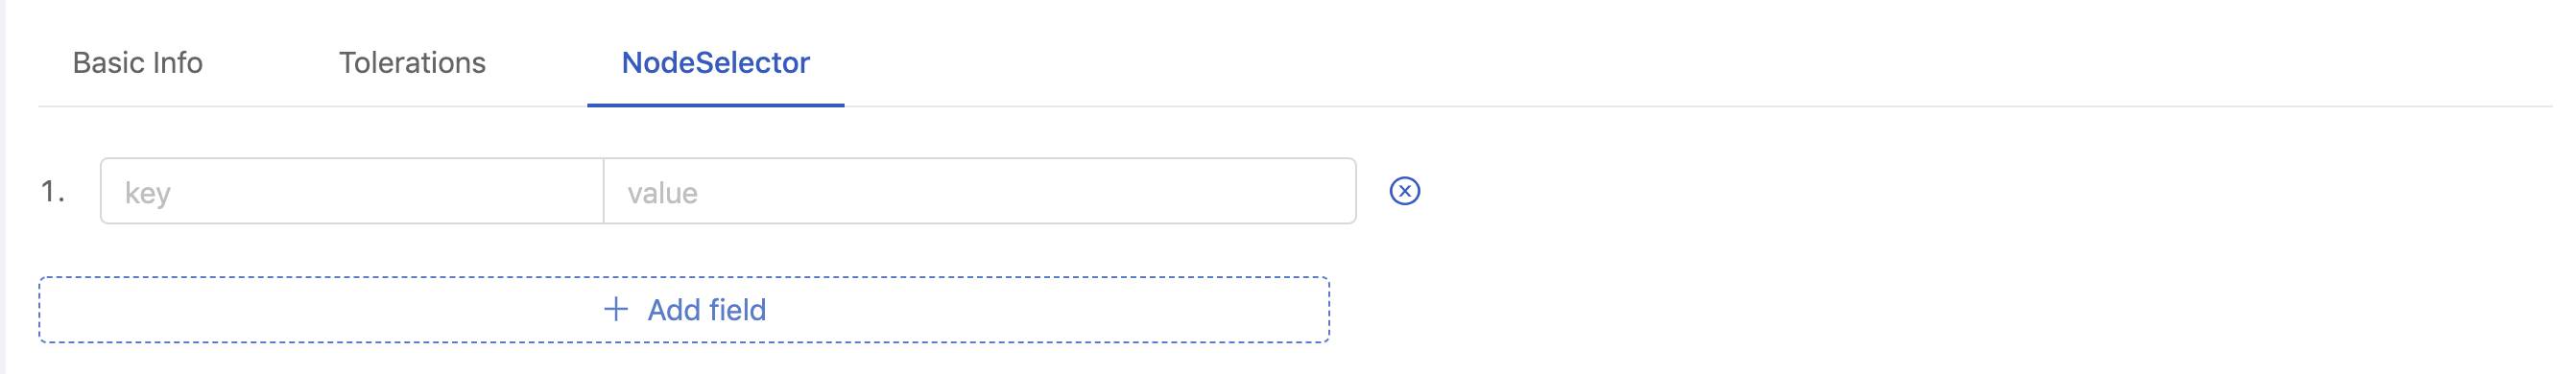
Task: Add another node selector field
Action: [x=684, y=310]
